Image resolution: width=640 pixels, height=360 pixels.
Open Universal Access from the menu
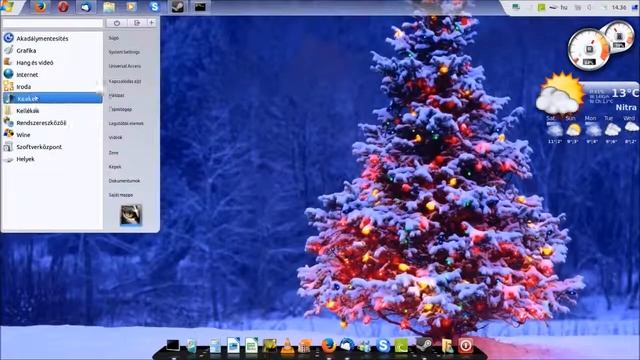click(125, 66)
